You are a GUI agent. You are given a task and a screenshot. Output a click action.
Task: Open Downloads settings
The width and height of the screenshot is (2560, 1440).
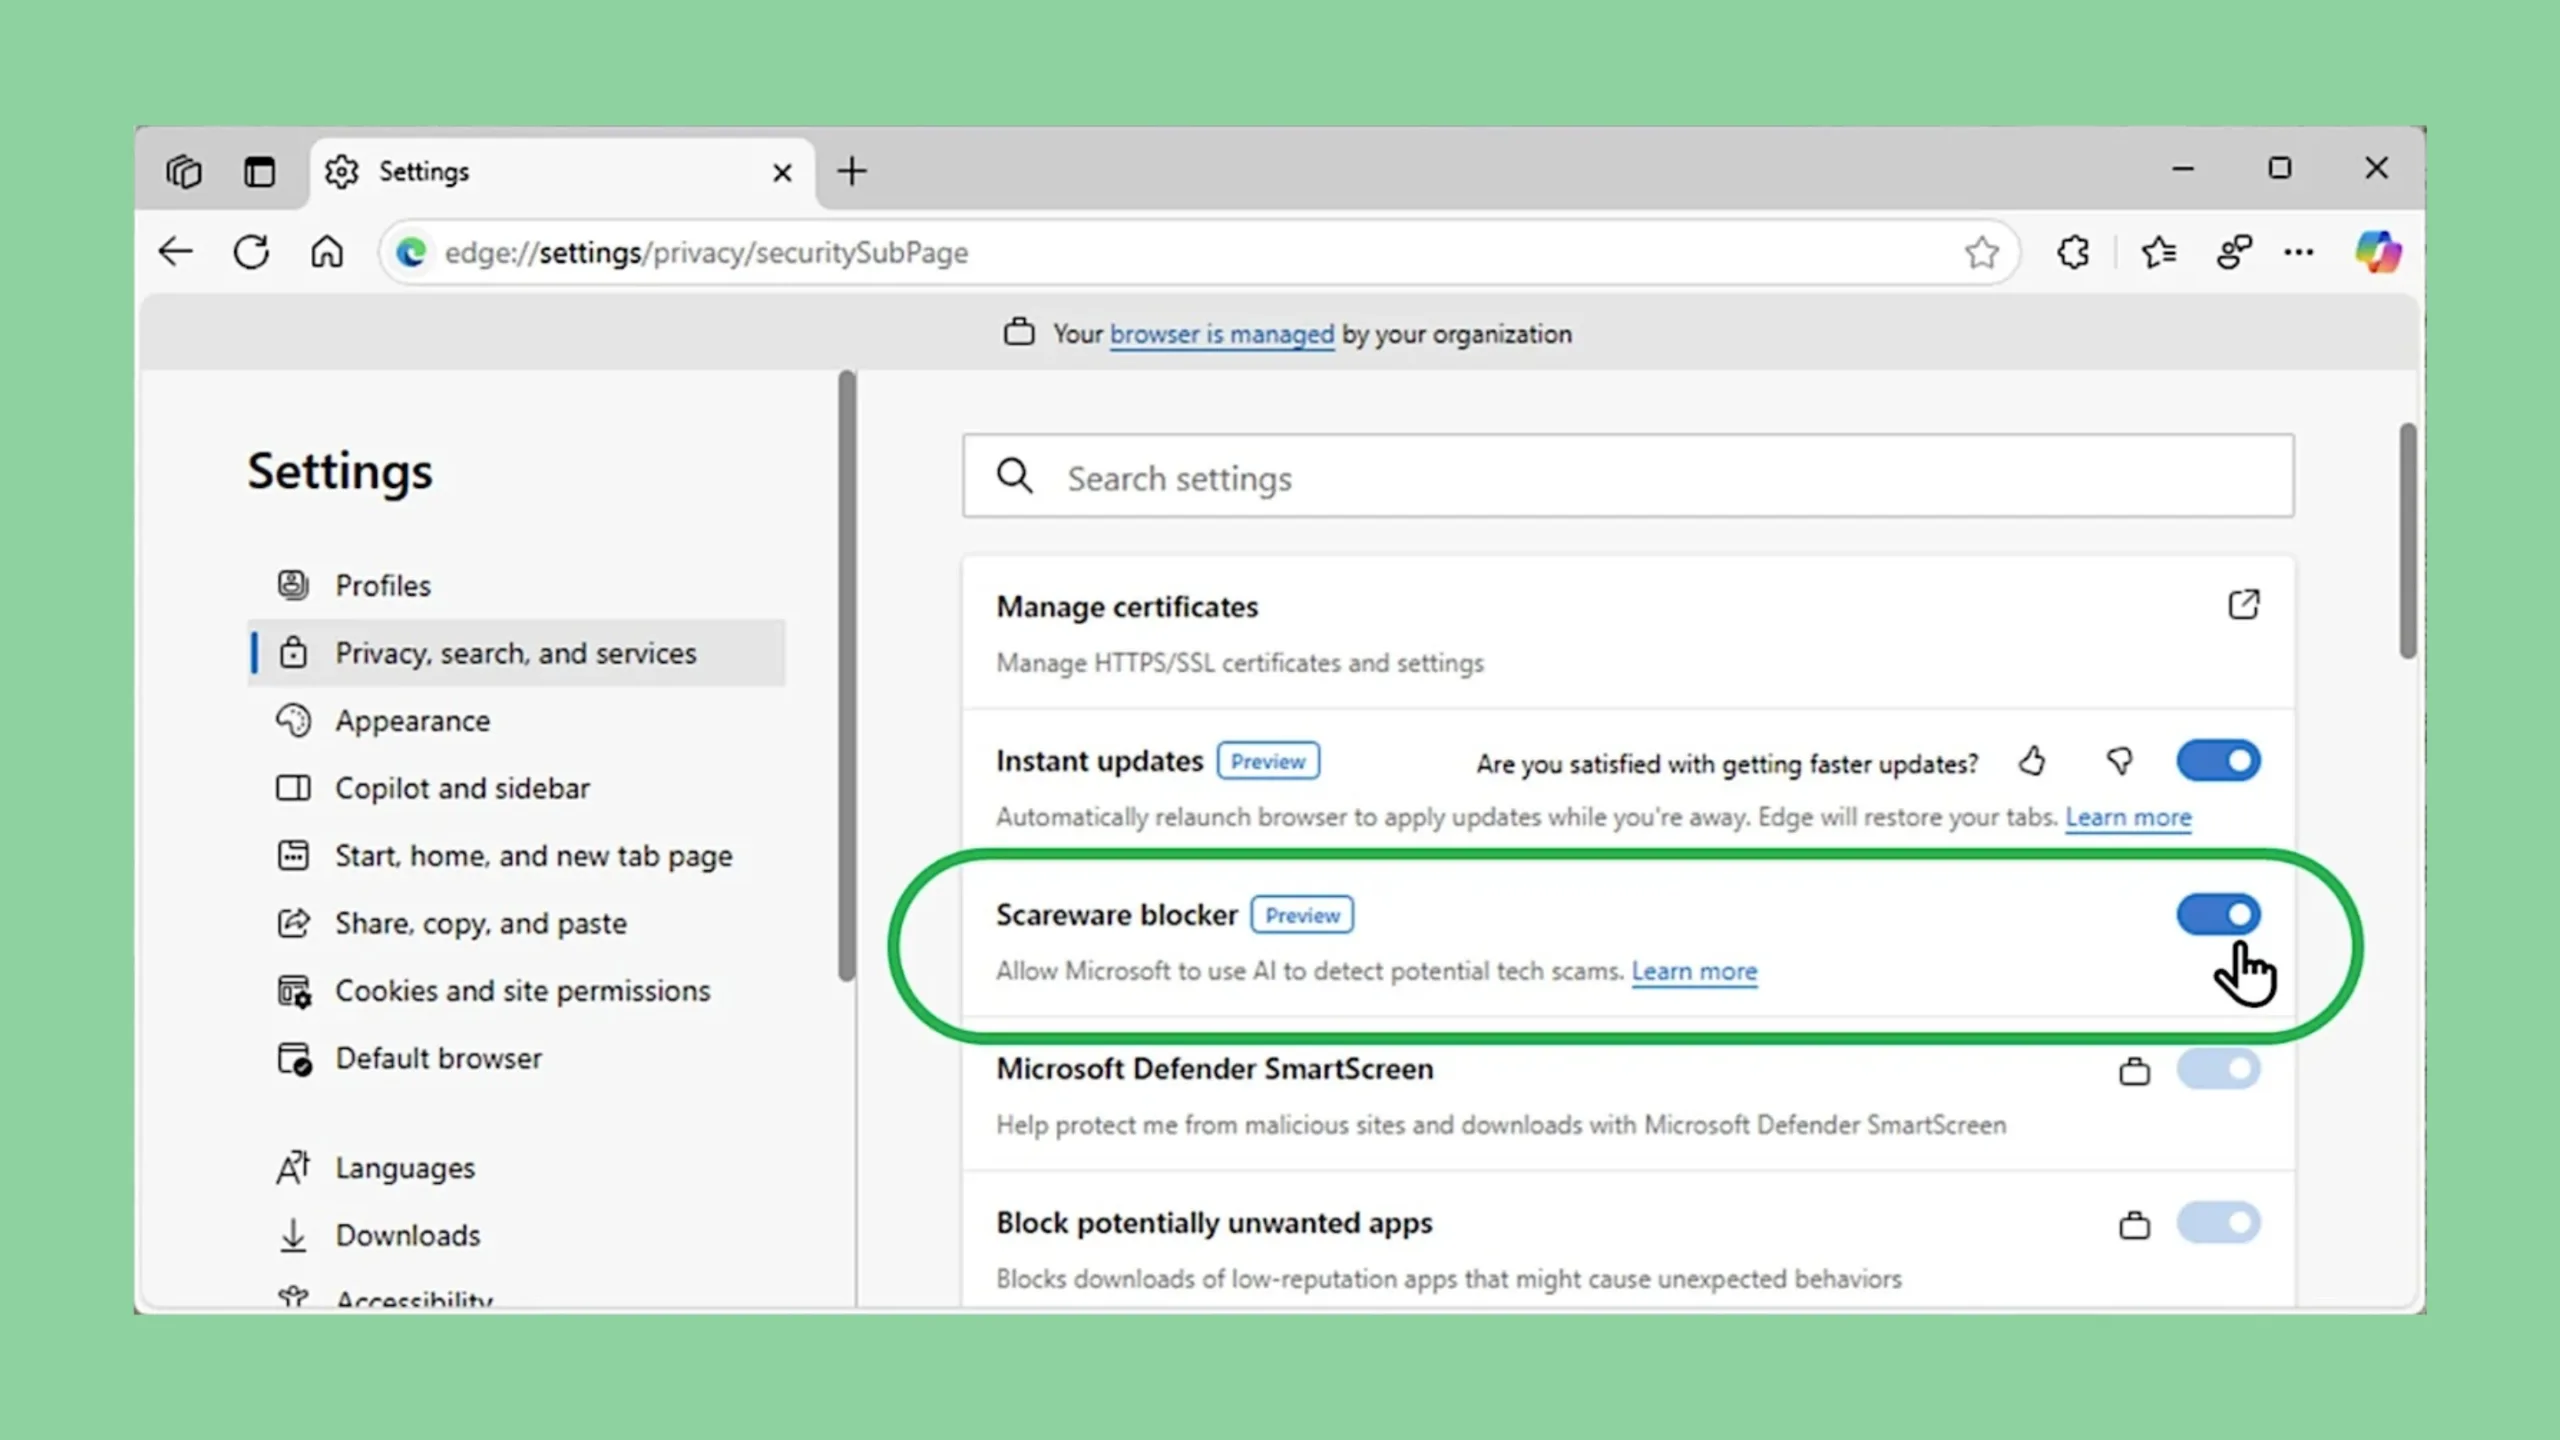click(x=515, y=1235)
